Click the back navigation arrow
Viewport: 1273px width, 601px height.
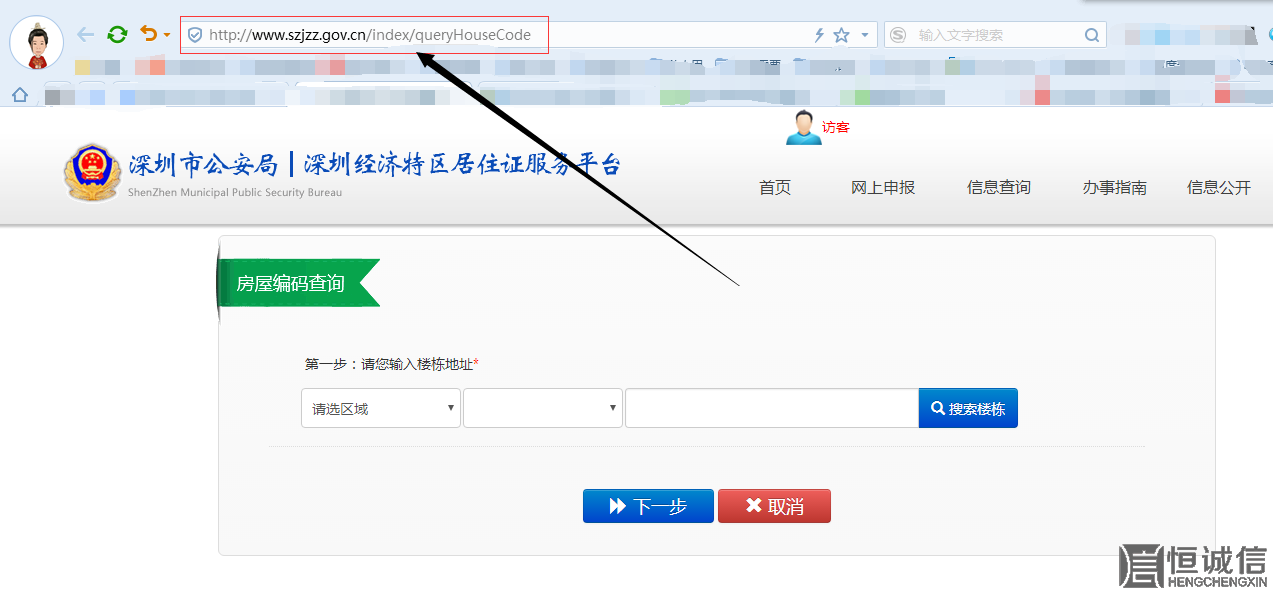point(84,33)
